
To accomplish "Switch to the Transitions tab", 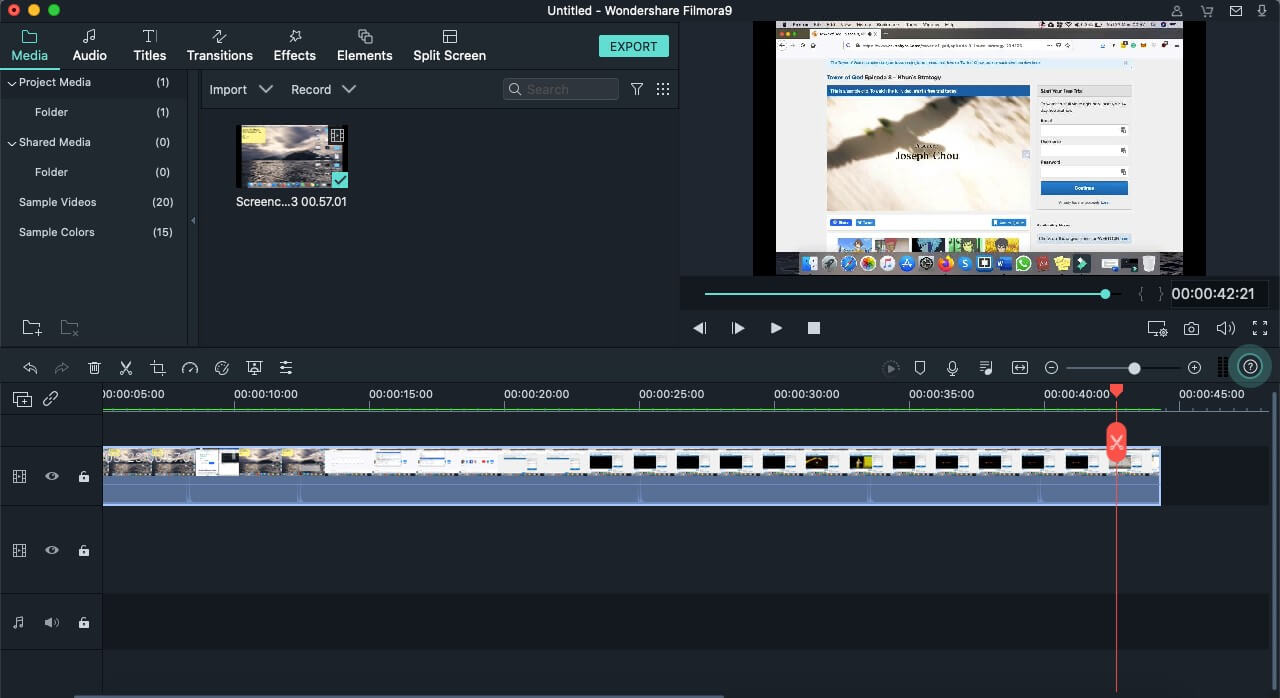I will tap(219, 46).
